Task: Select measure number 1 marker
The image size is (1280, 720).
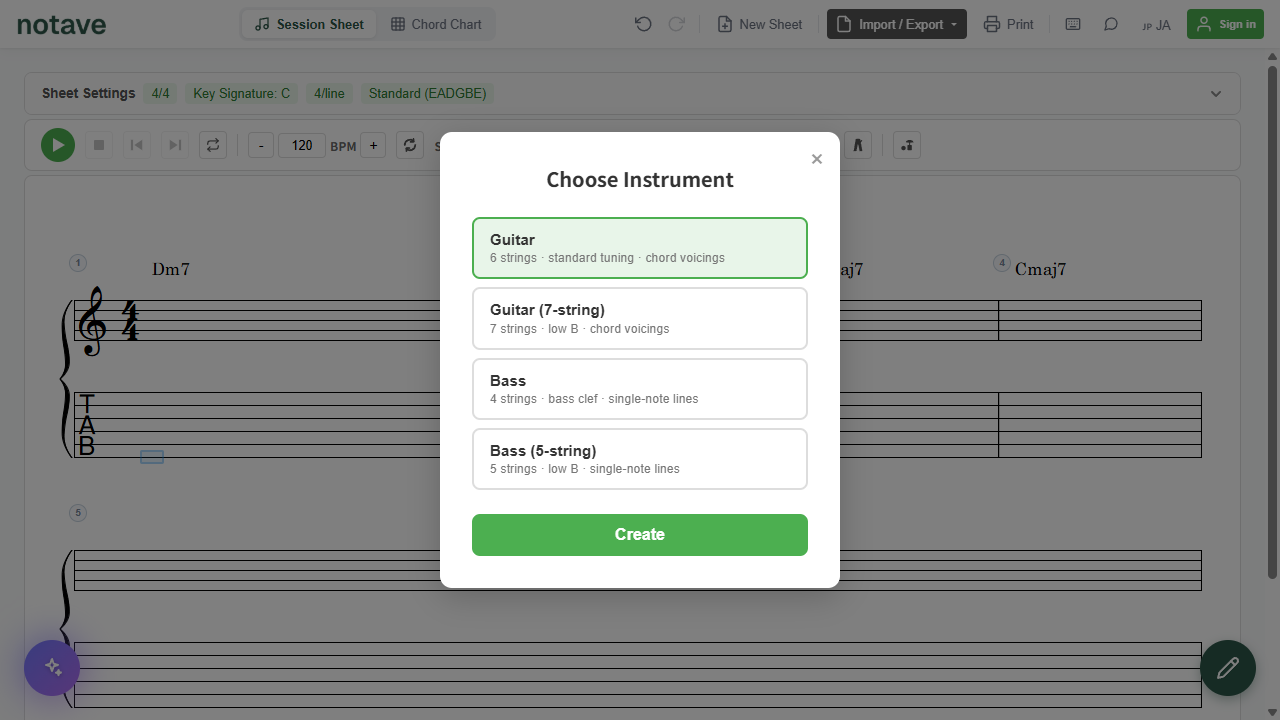Action: (78, 263)
